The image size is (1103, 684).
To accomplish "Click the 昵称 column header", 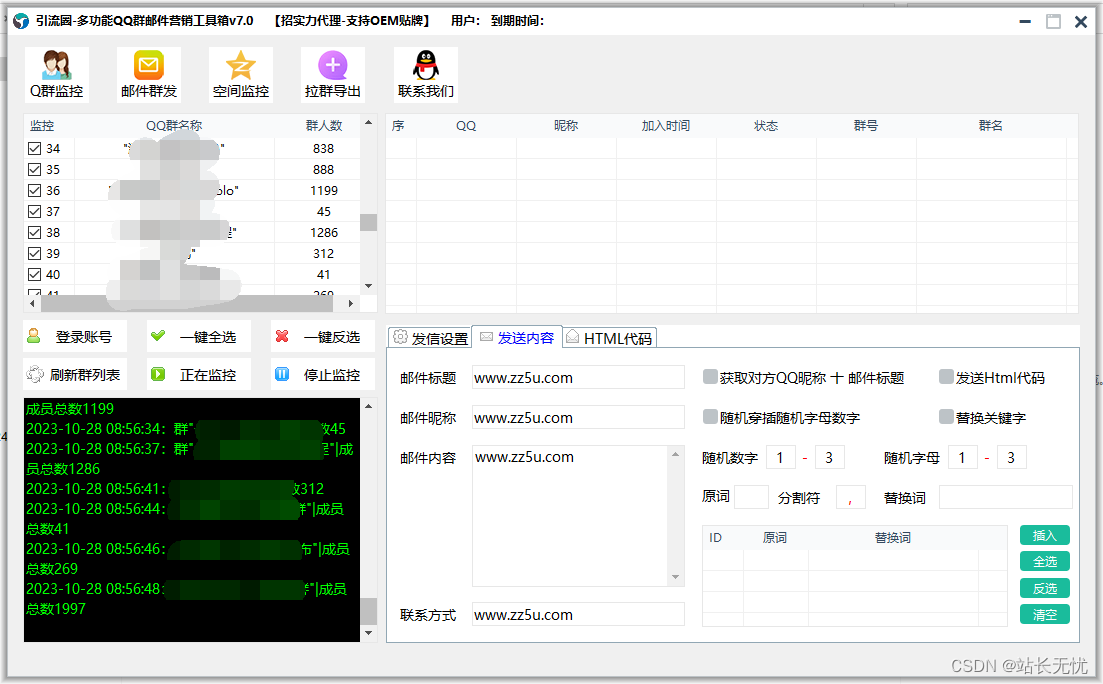I will coord(566,126).
